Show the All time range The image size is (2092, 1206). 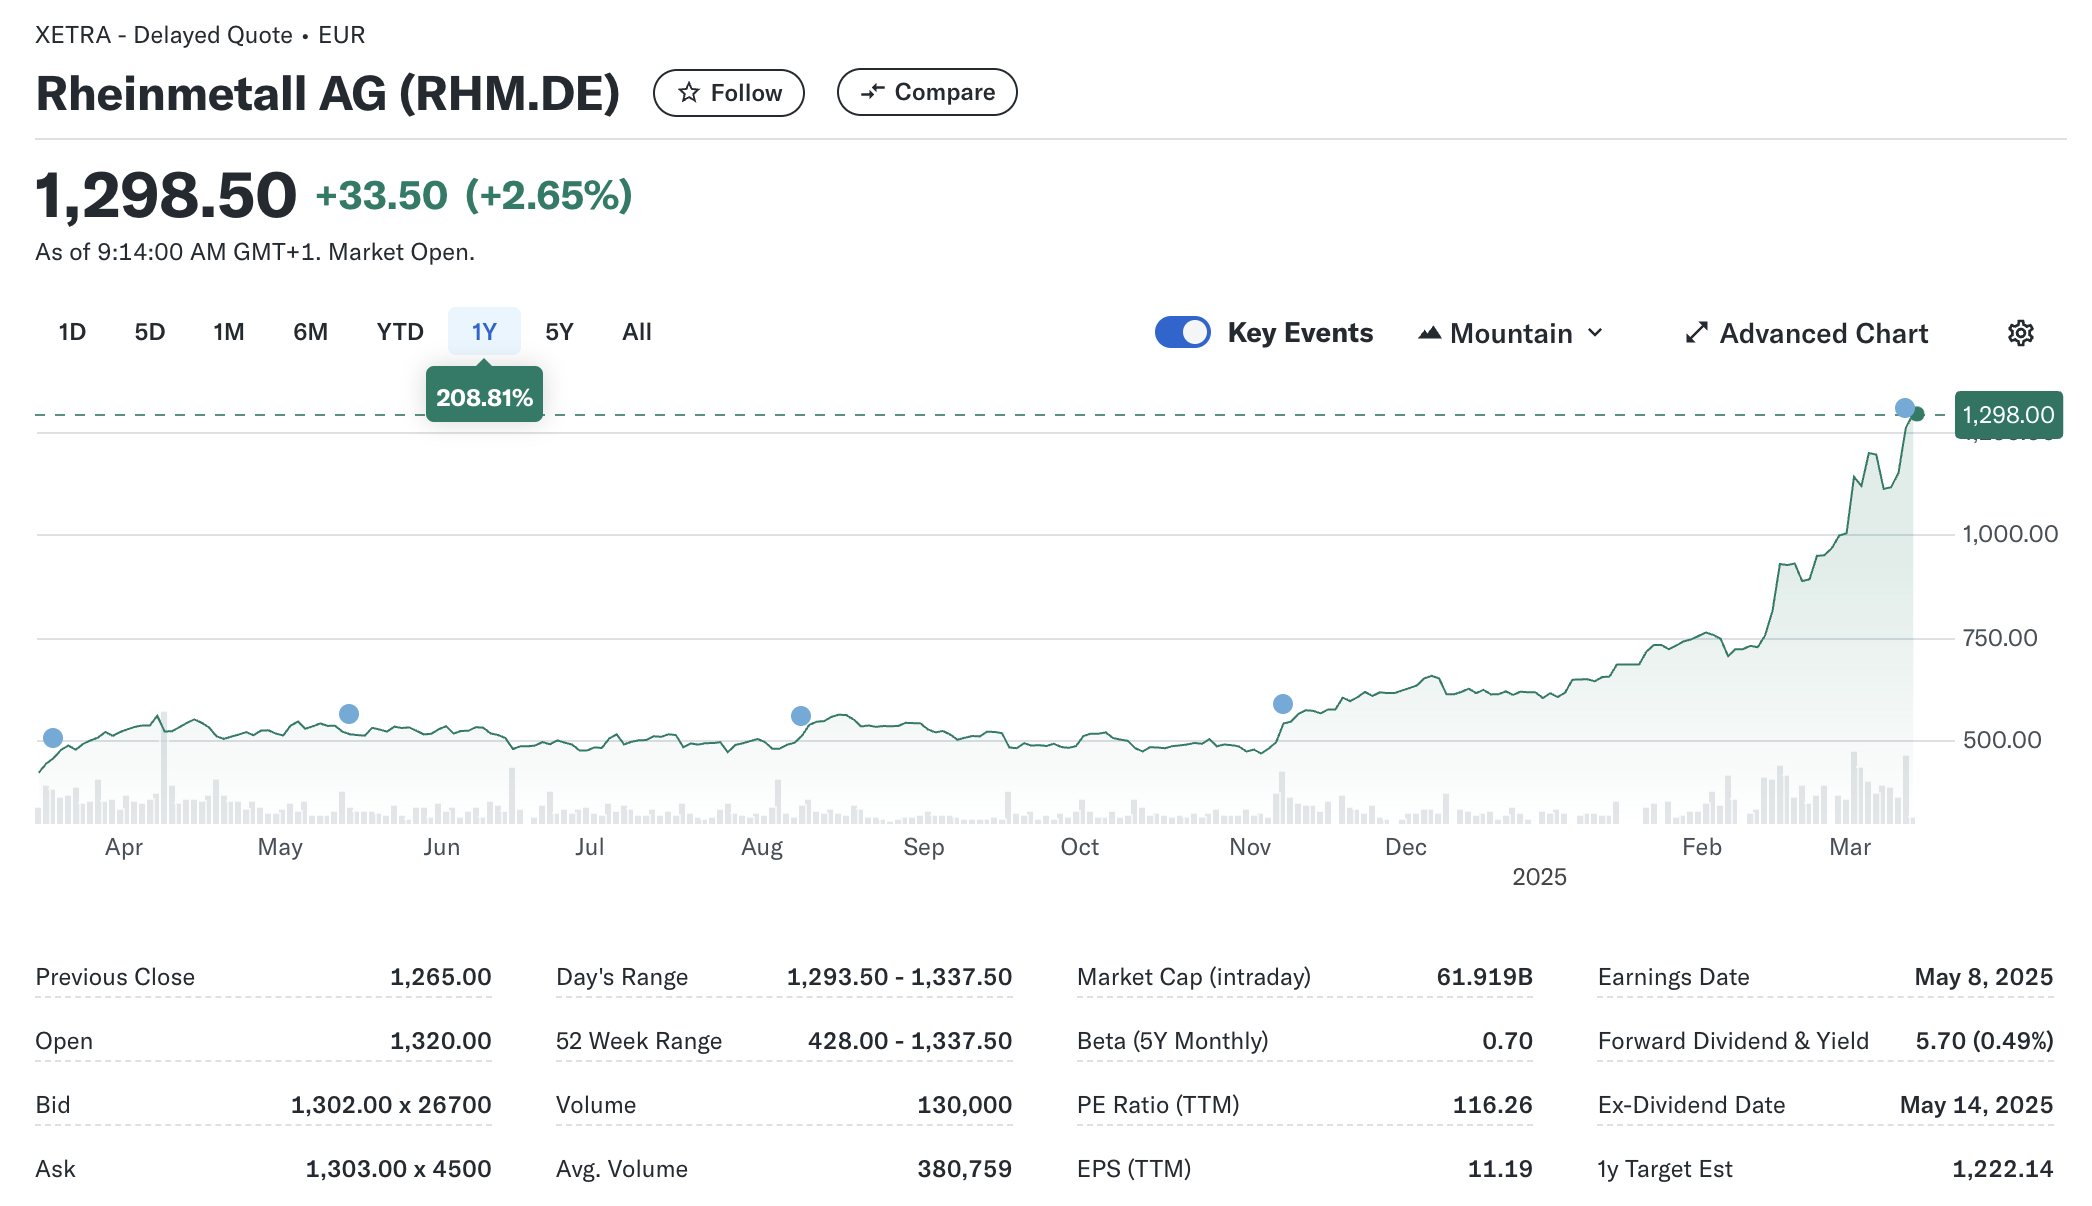tap(636, 332)
